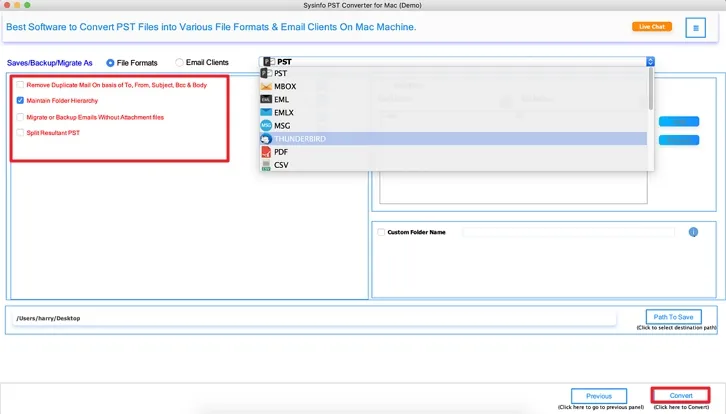Click the Previous button
This screenshot has width=726, height=414.
(599, 396)
